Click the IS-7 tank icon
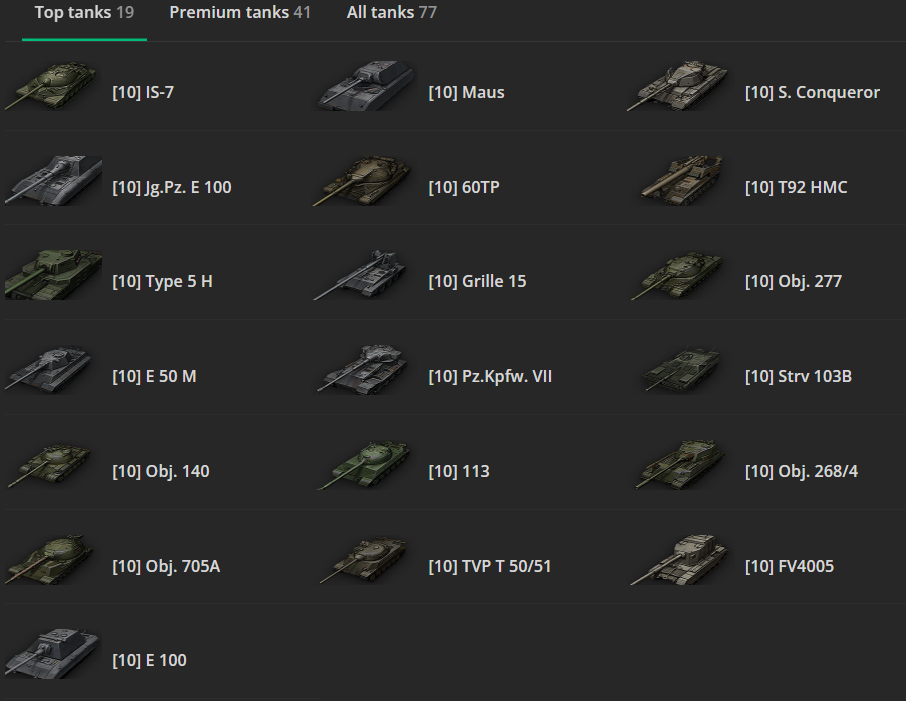906x701 pixels. coord(51,86)
